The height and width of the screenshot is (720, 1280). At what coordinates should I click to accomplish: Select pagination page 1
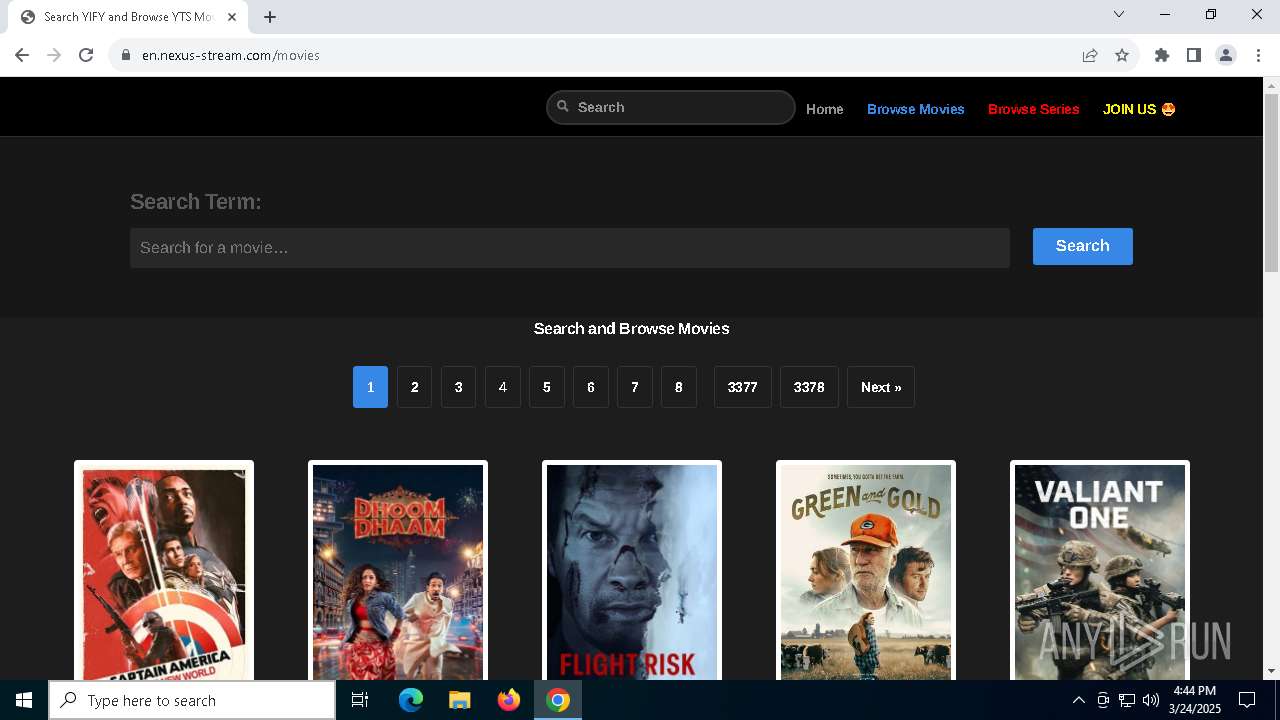point(370,387)
